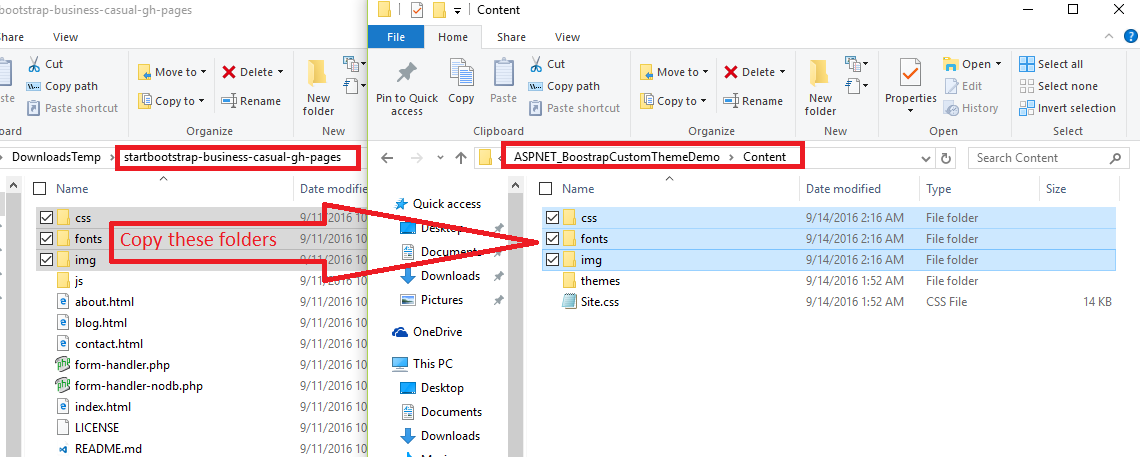The width and height of the screenshot is (1140, 457).
Task: Click Select all in the Select group
Action: tap(1051, 64)
